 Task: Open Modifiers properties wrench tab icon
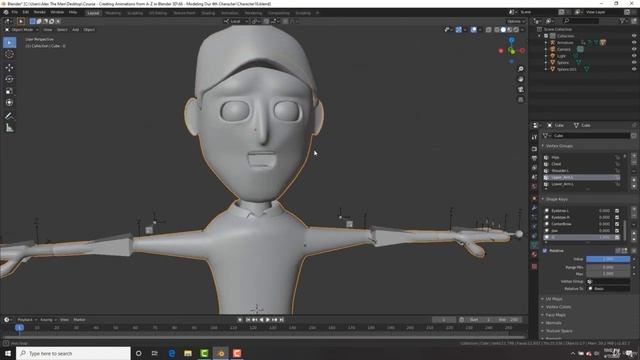534,208
